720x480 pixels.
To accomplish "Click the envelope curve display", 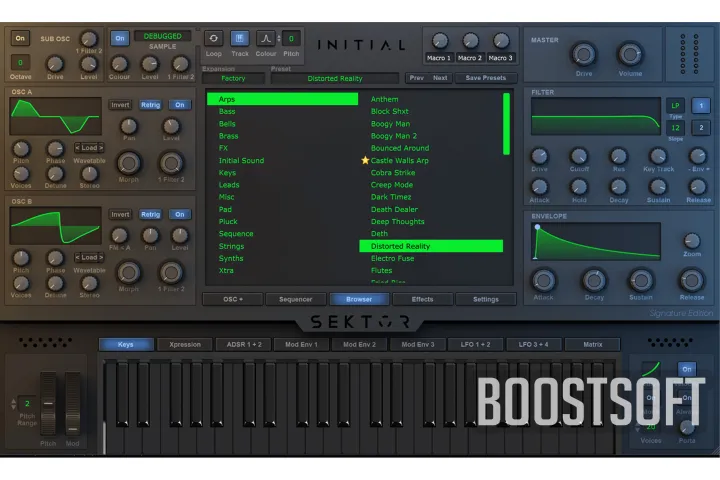I will coord(596,242).
